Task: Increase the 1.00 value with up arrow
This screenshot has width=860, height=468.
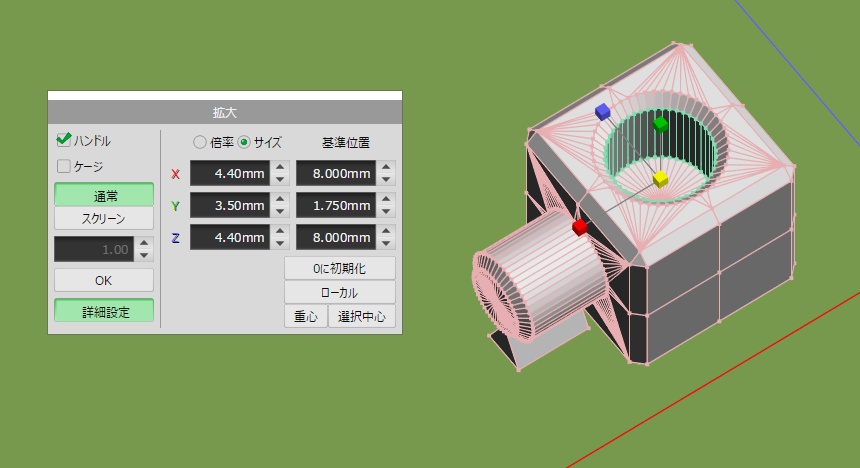Action: tap(144, 243)
